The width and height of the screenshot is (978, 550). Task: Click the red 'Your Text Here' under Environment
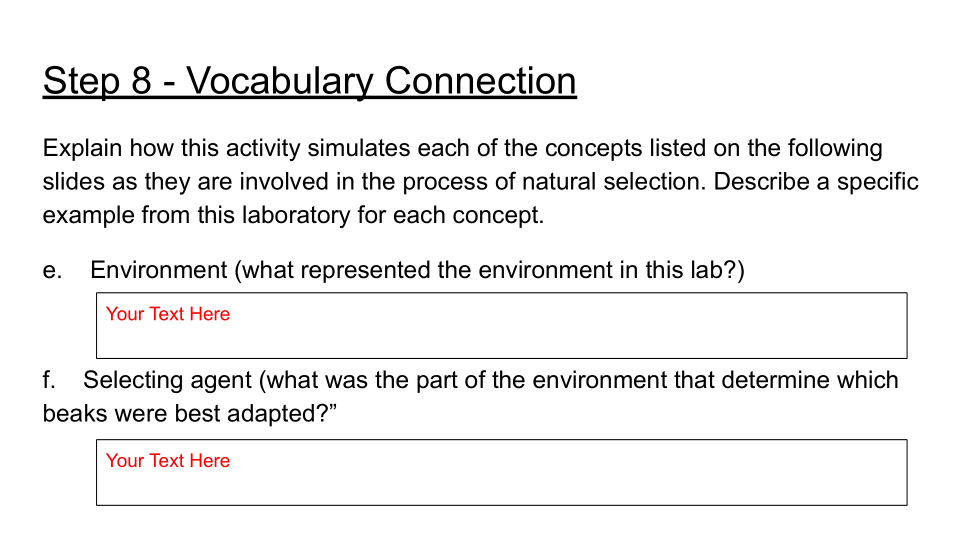(168, 314)
